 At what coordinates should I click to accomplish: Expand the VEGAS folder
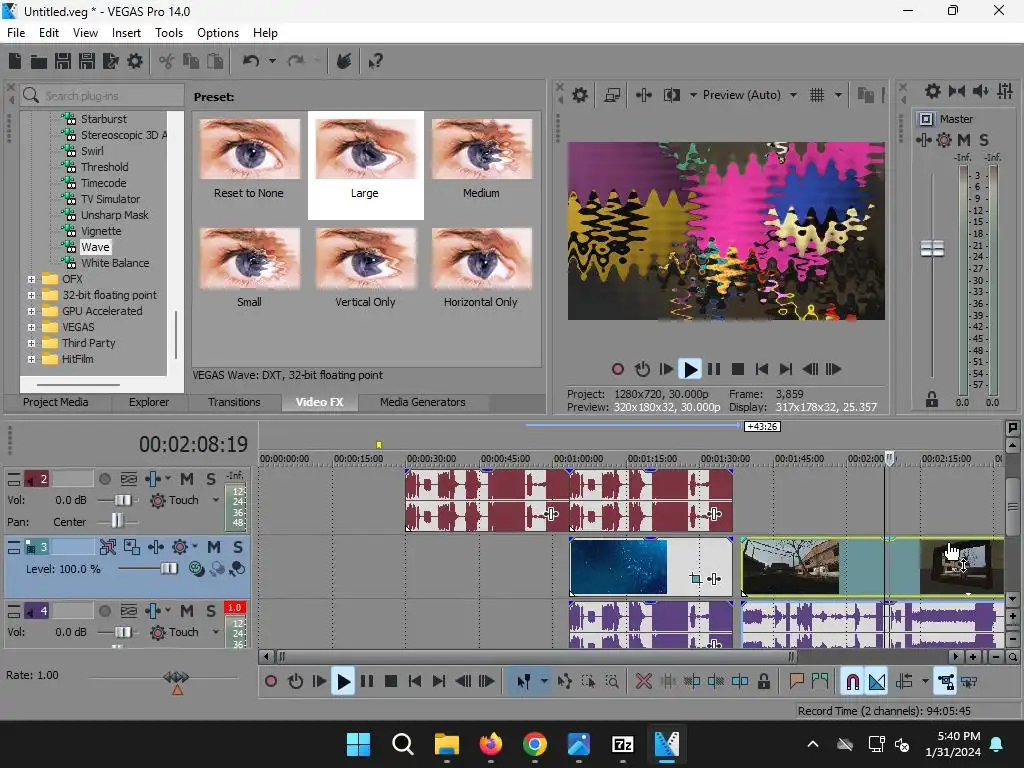[31, 327]
